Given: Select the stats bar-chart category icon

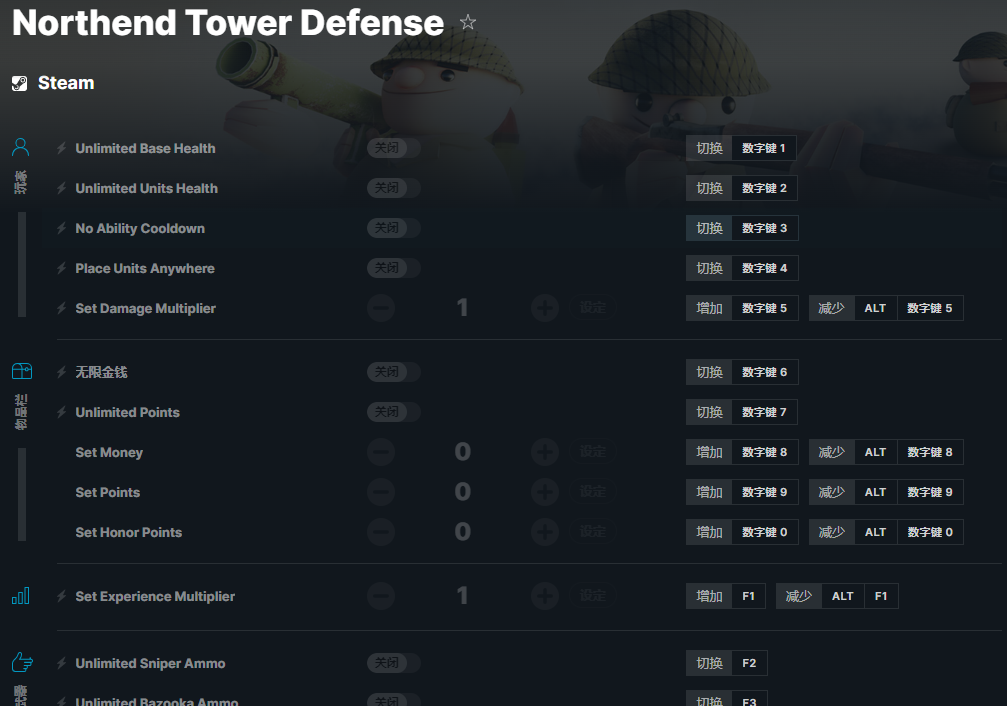Looking at the screenshot, I should pyautogui.click(x=21, y=596).
